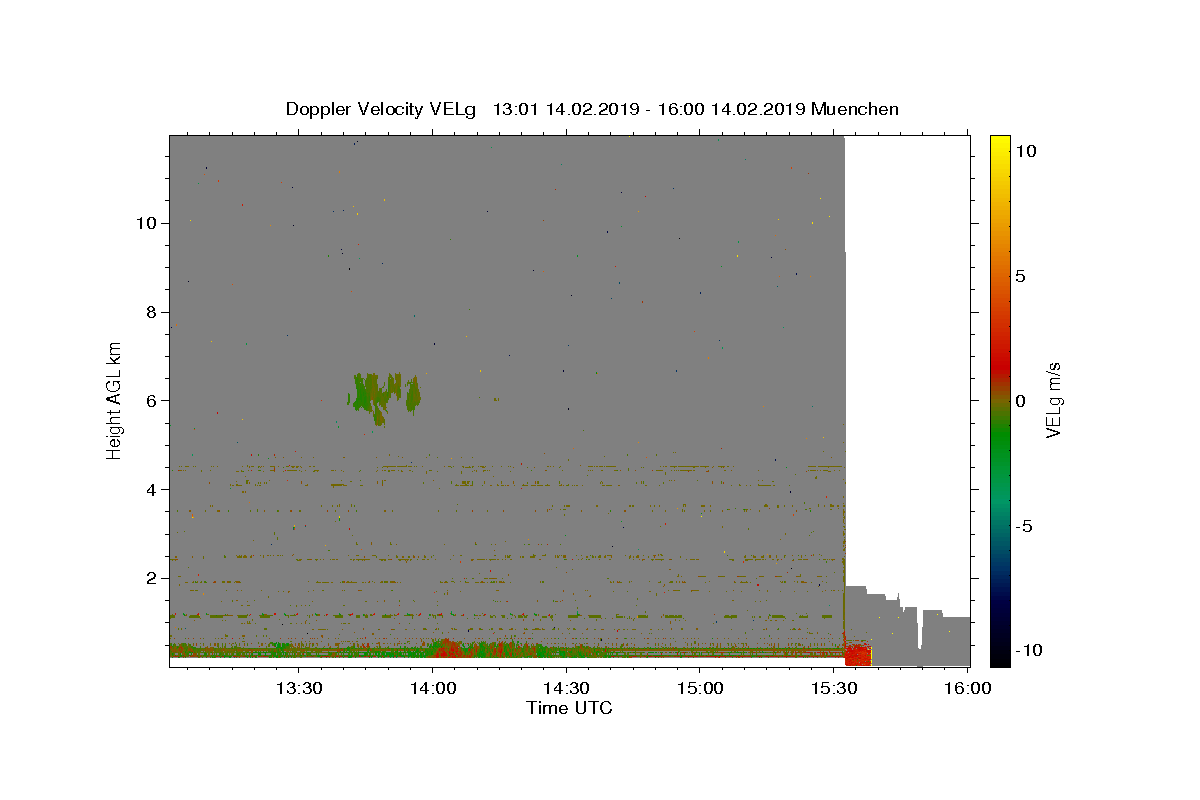The height and width of the screenshot is (800, 1200).
Task: Click the yellow top of the colorbar
Action: 1000,145
